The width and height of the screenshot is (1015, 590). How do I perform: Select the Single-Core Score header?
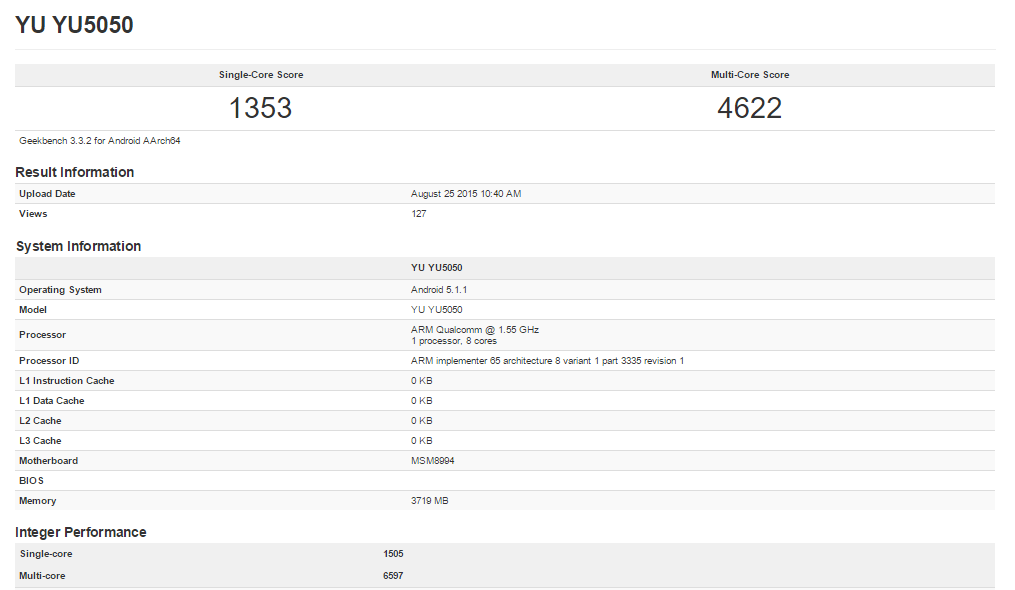tap(262, 74)
